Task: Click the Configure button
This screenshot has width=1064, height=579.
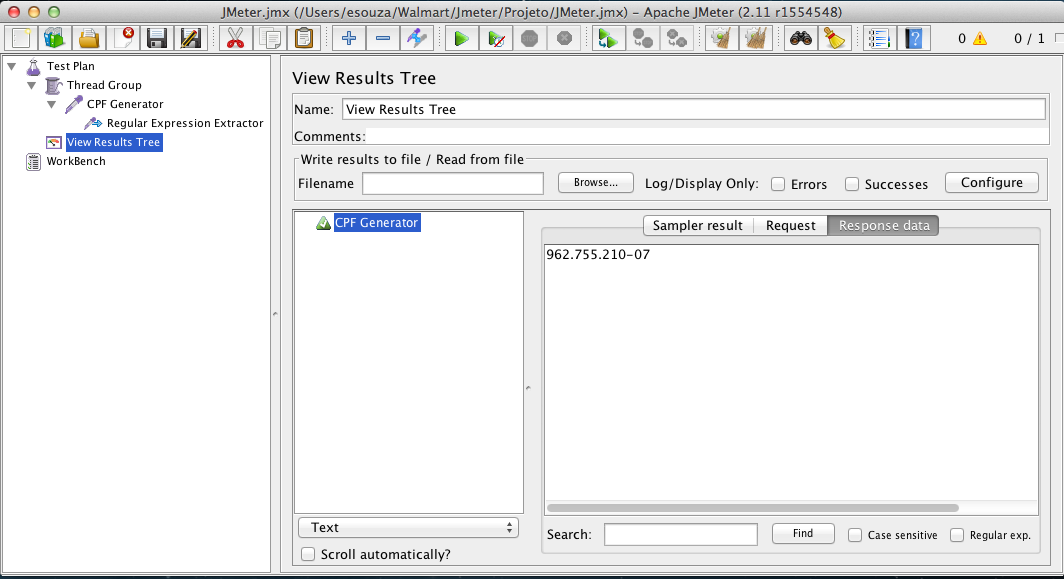Action: tap(991, 183)
